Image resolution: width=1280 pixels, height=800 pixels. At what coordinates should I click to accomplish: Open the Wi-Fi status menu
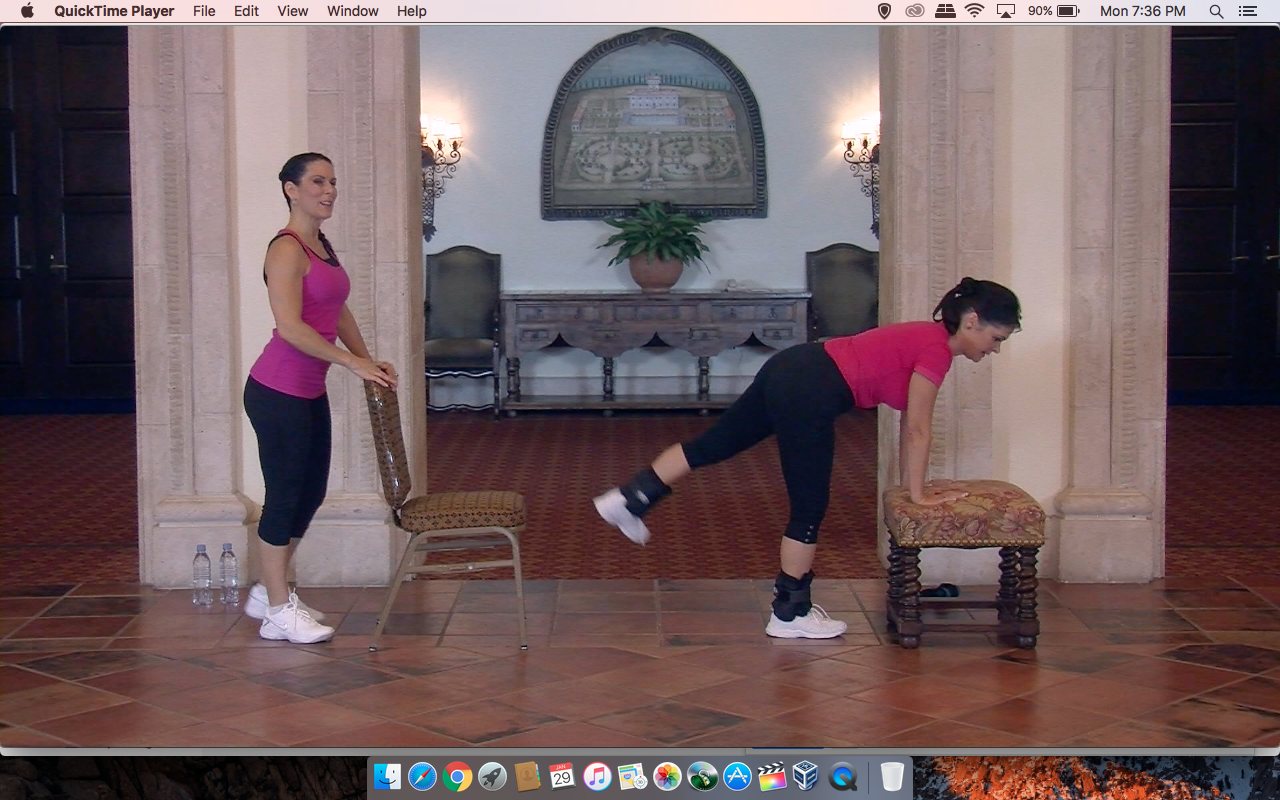(974, 11)
